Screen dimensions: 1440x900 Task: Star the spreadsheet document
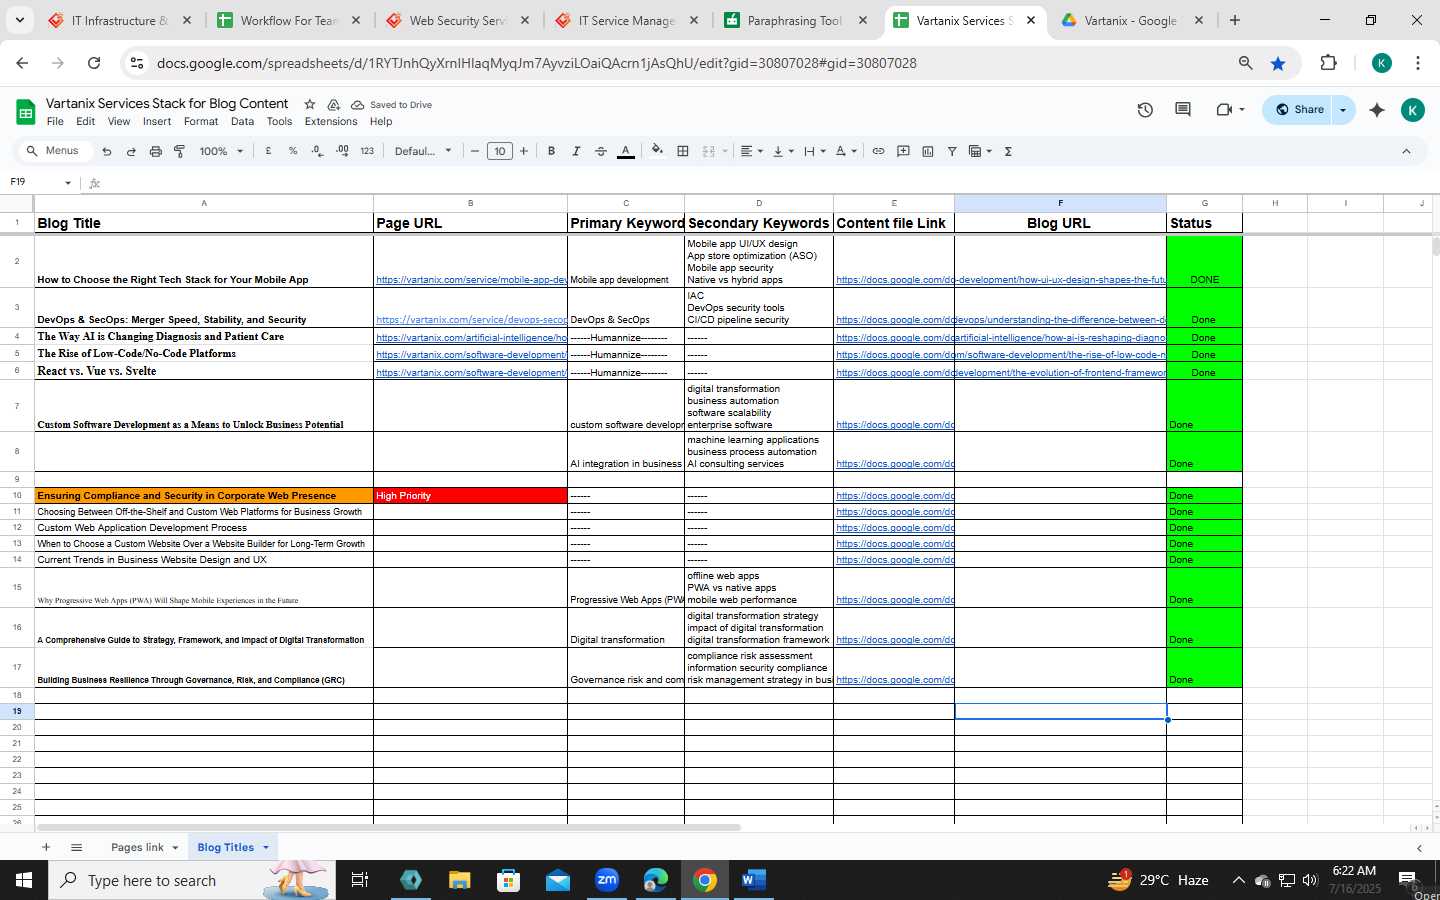coord(310,104)
